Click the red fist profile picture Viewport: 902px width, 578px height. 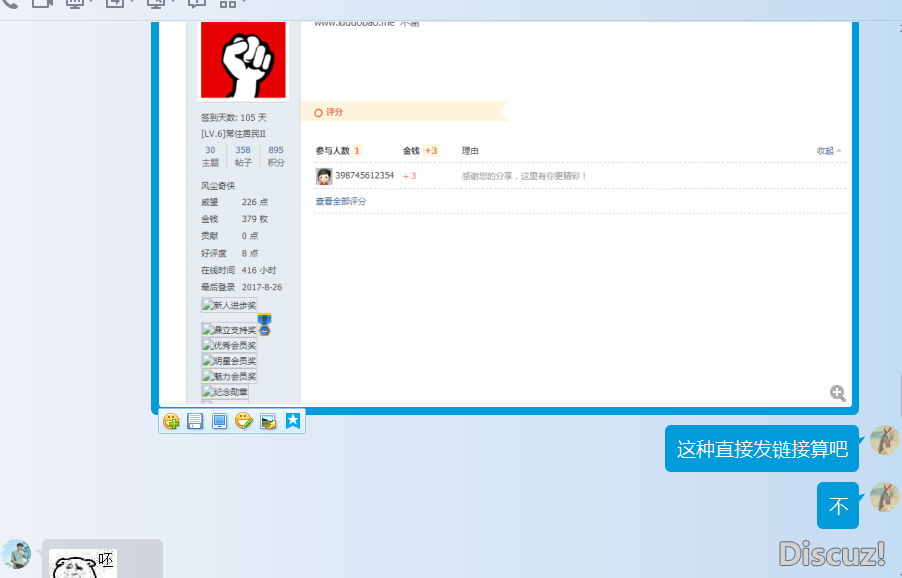tap(243, 60)
